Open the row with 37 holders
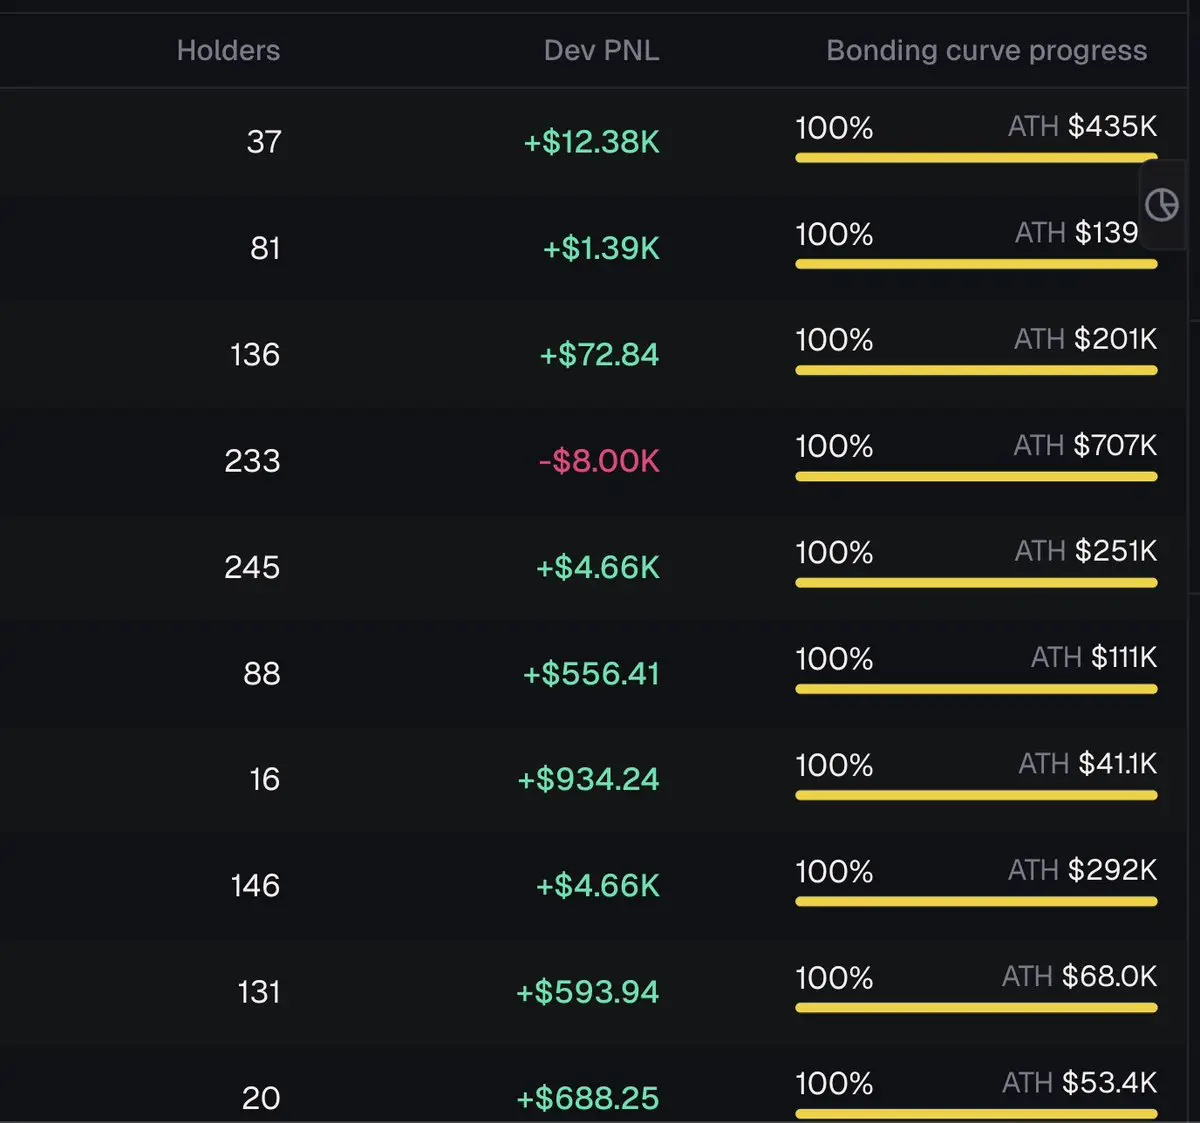 point(600,141)
